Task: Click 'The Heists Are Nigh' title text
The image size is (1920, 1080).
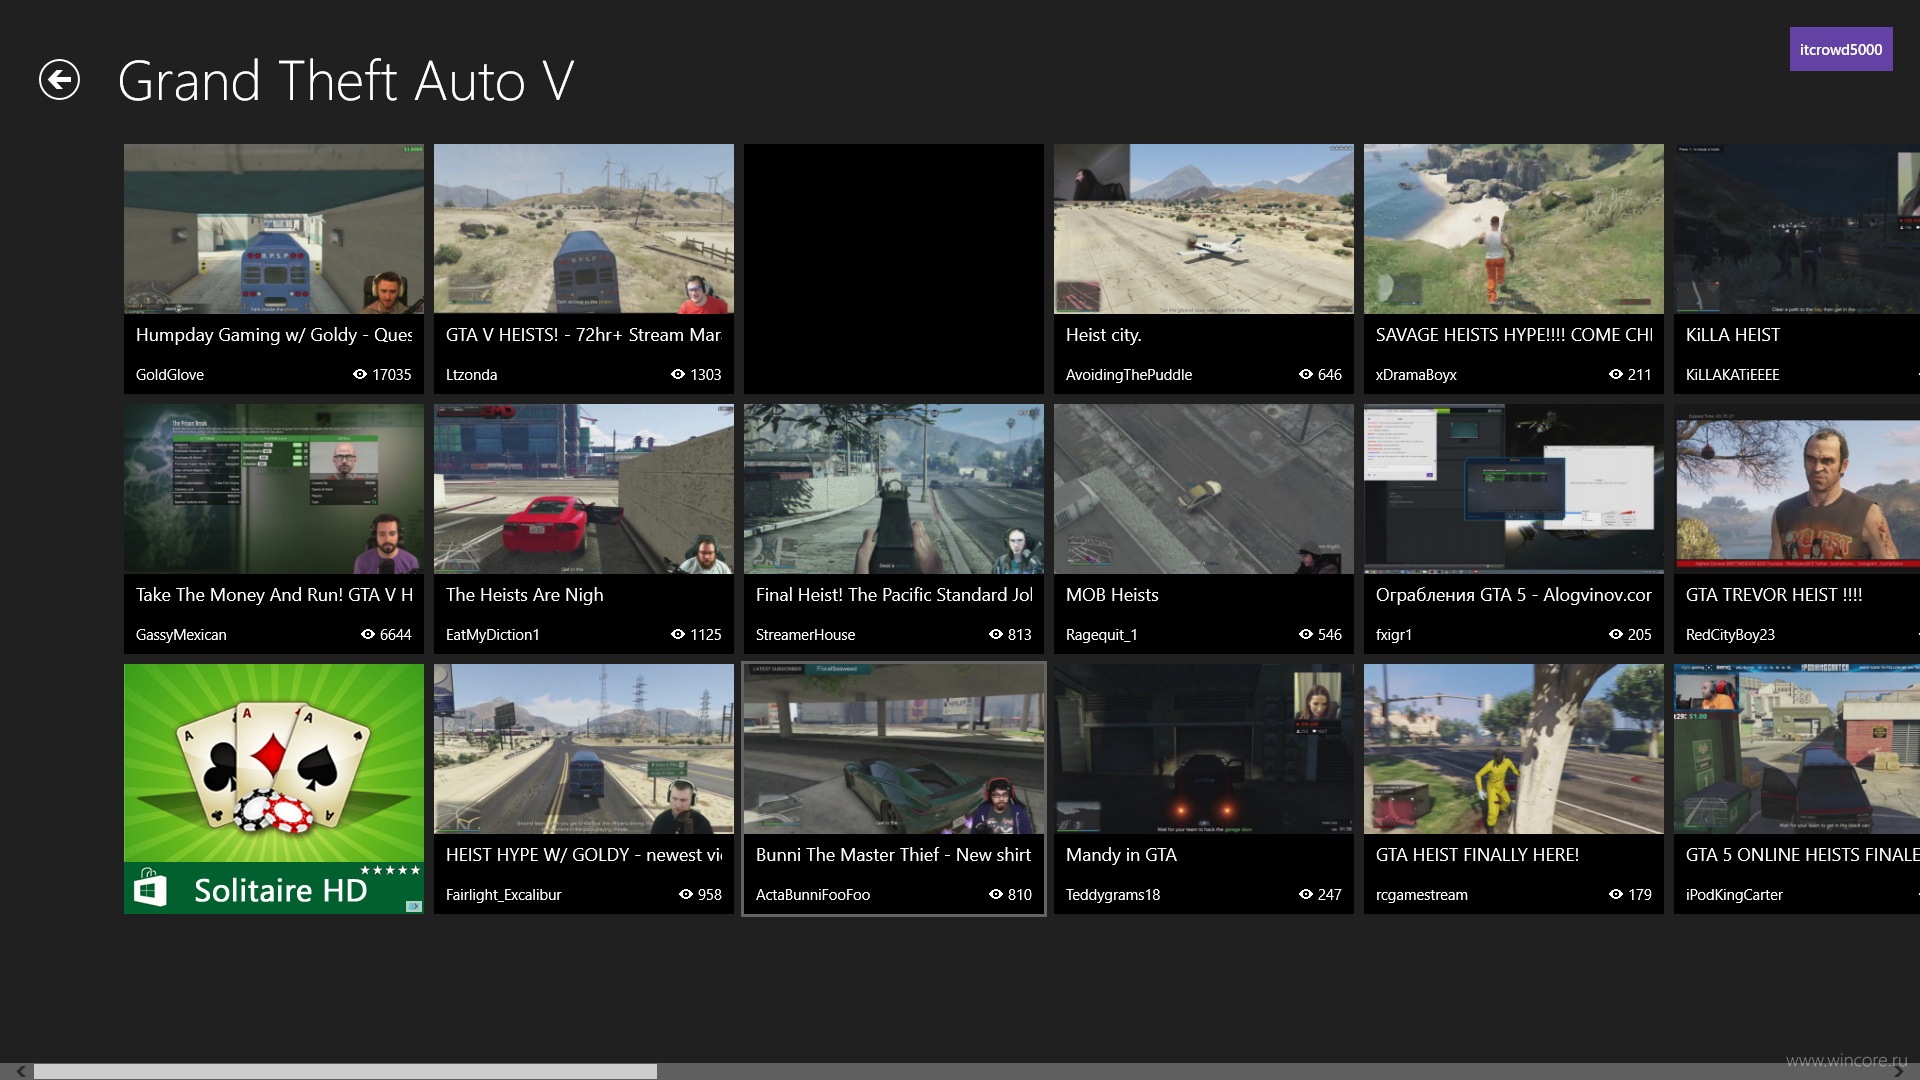Action: (x=524, y=595)
